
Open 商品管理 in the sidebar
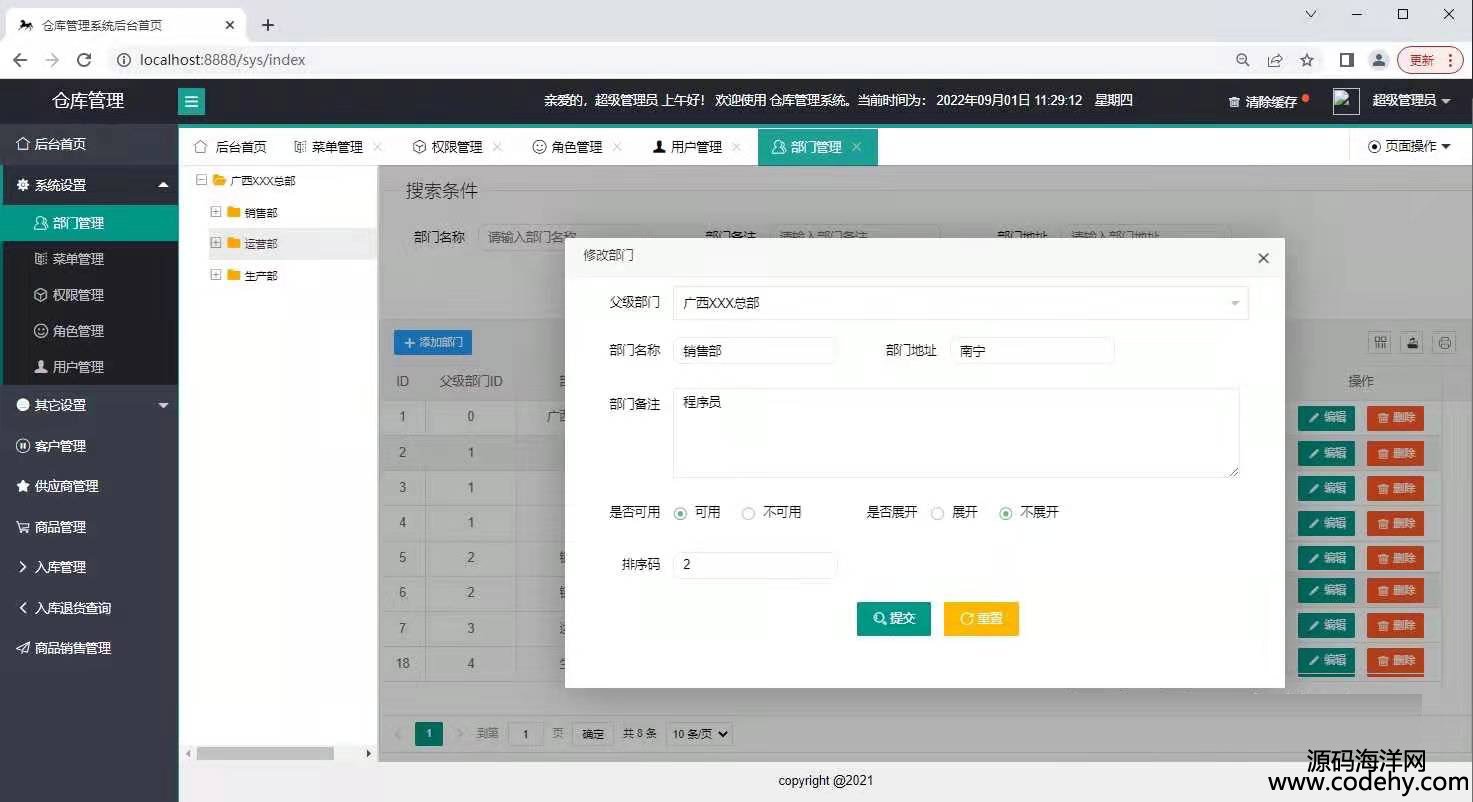tap(89, 527)
